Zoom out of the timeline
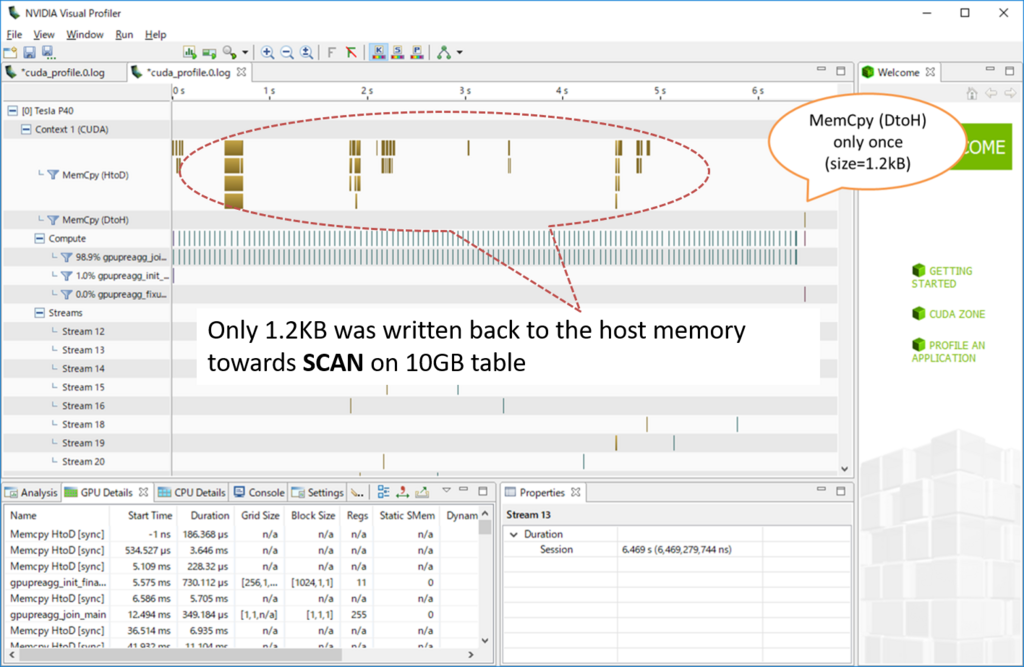1024x667 pixels. (x=287, y=53)
